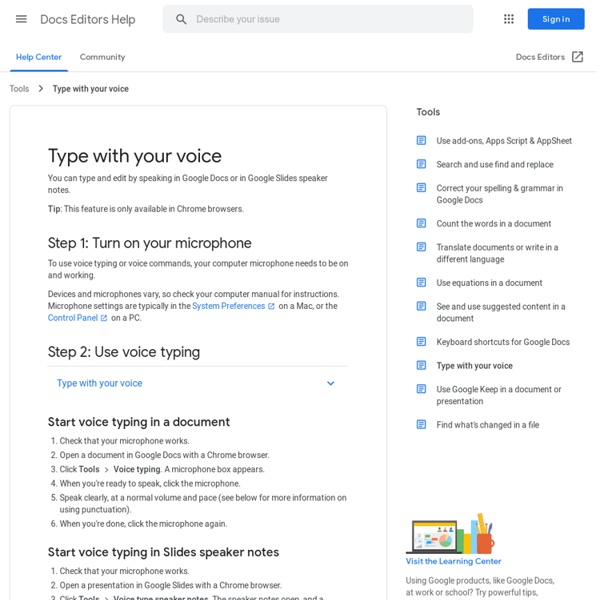600x600 pixels.
Task: Click icon beside Search and use find and replace
Action: click(x=421, y=164)
